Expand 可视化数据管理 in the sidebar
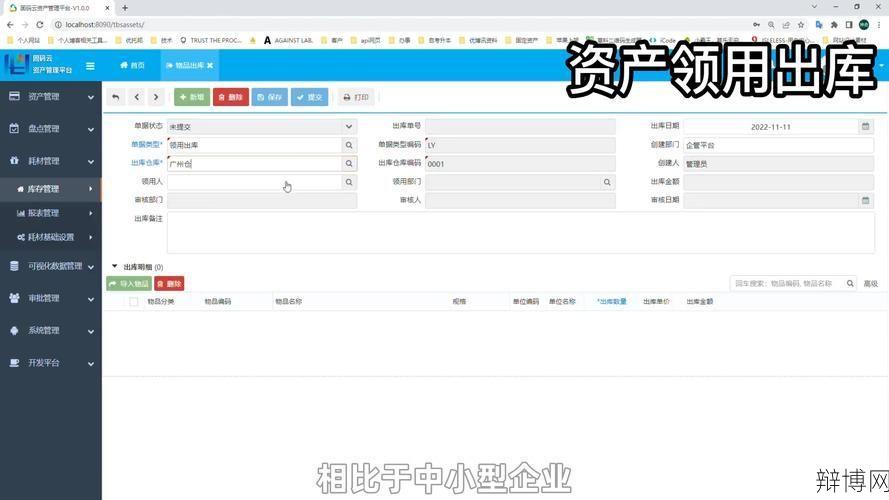Viewport: 889px width, 500px height. click(51, 266)
